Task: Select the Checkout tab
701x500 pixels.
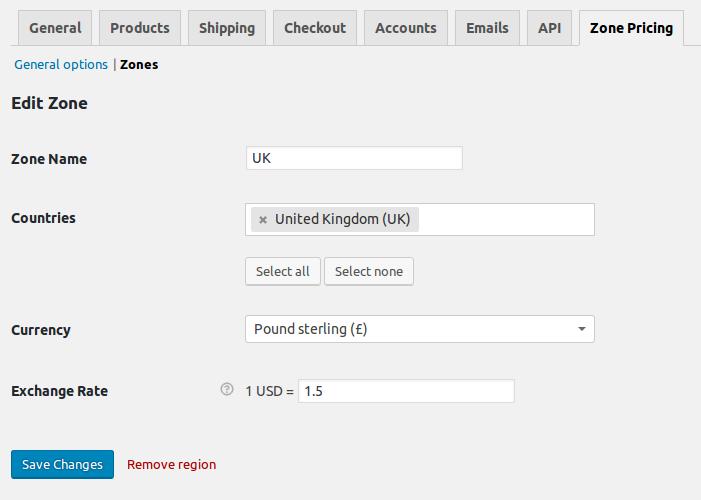Action: pos(315,28)
